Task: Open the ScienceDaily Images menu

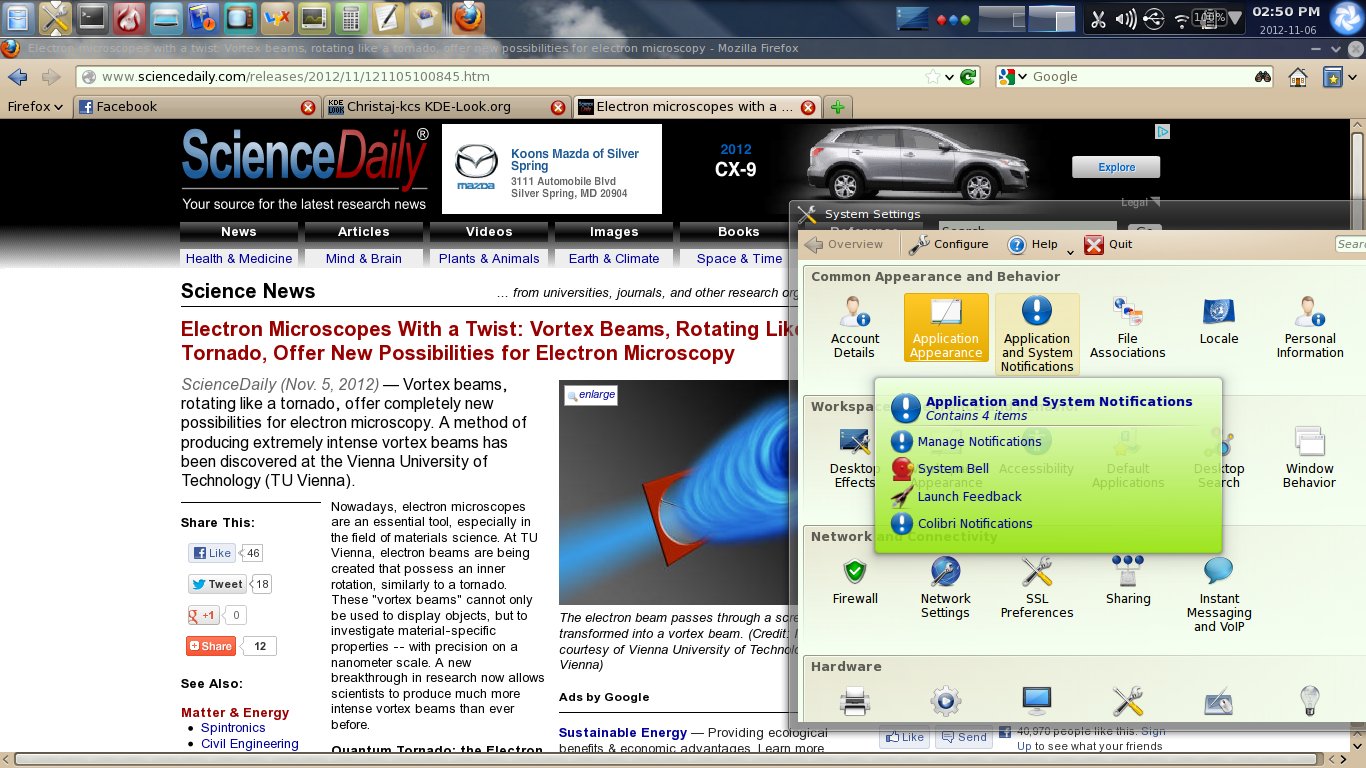Action: coord(614,232)
